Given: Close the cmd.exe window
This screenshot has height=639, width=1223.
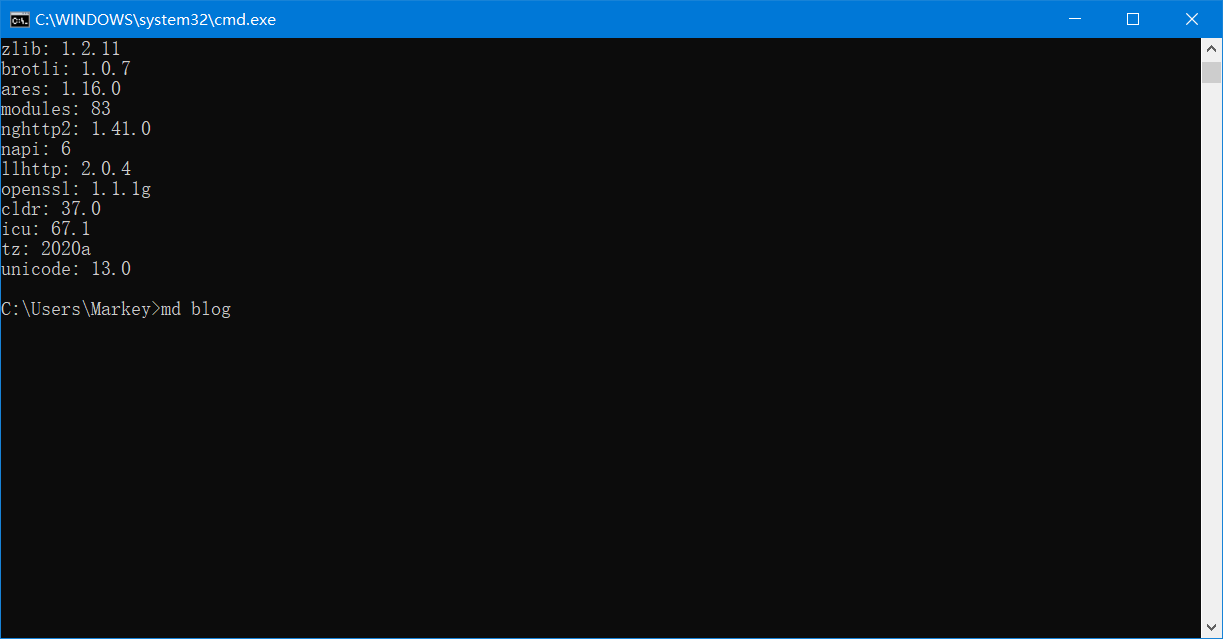Looking at the screenshot, I should [x=1192, y=19].
